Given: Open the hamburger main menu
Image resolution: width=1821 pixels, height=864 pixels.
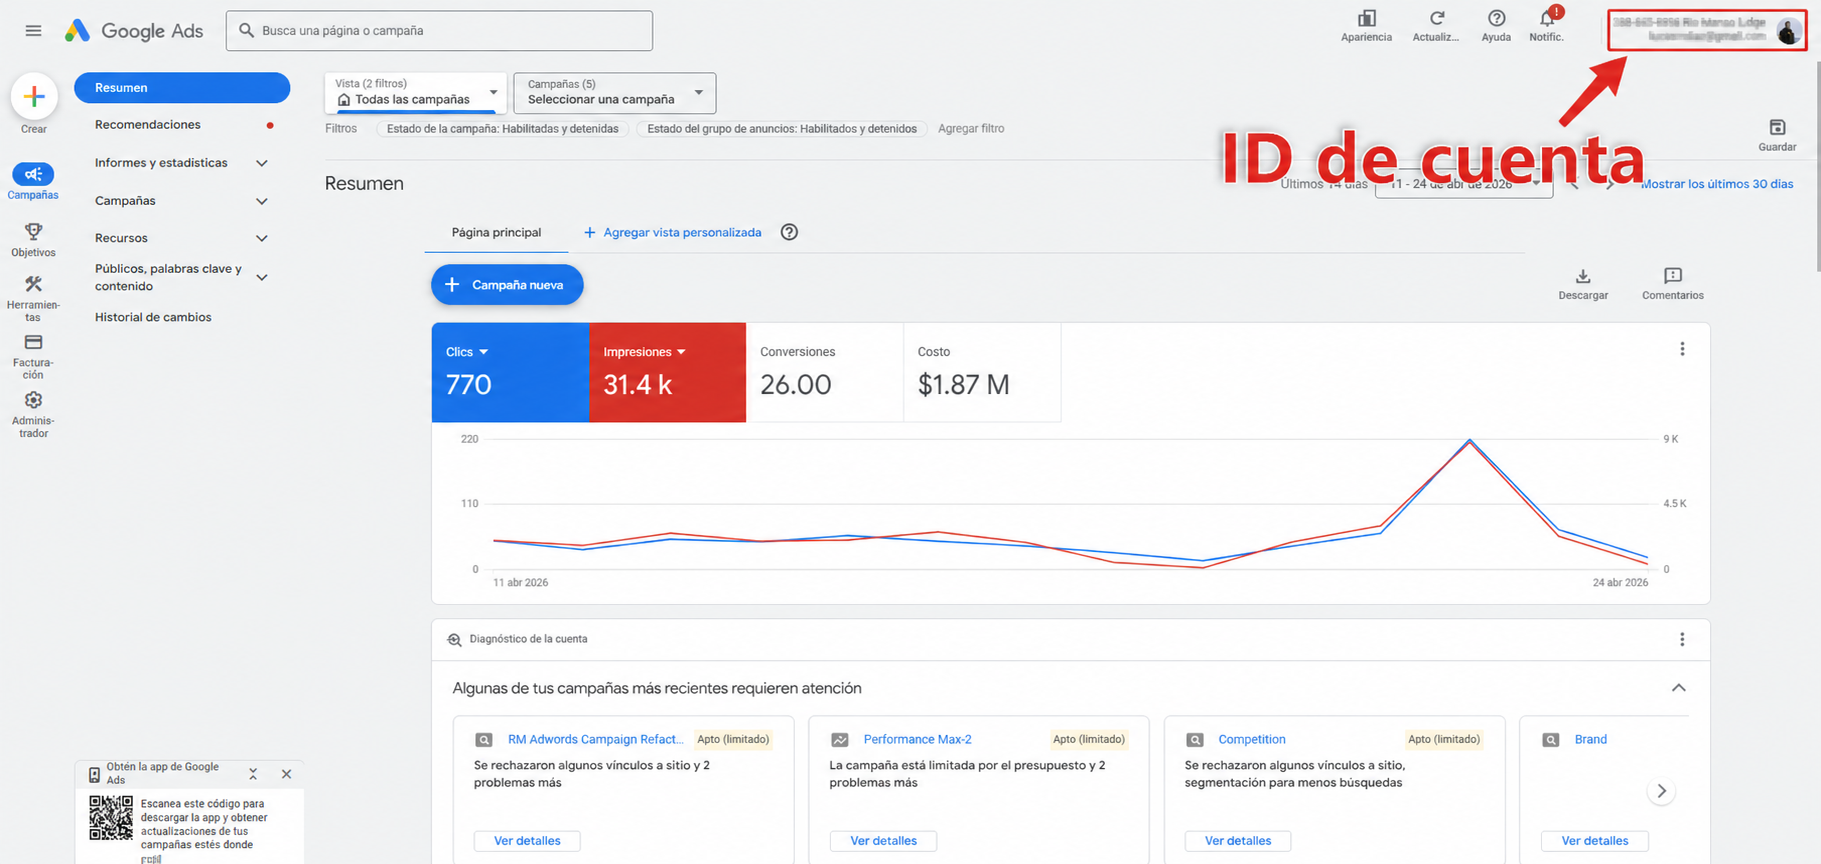Looking at the screenshot, I should (x=33, y=31).
